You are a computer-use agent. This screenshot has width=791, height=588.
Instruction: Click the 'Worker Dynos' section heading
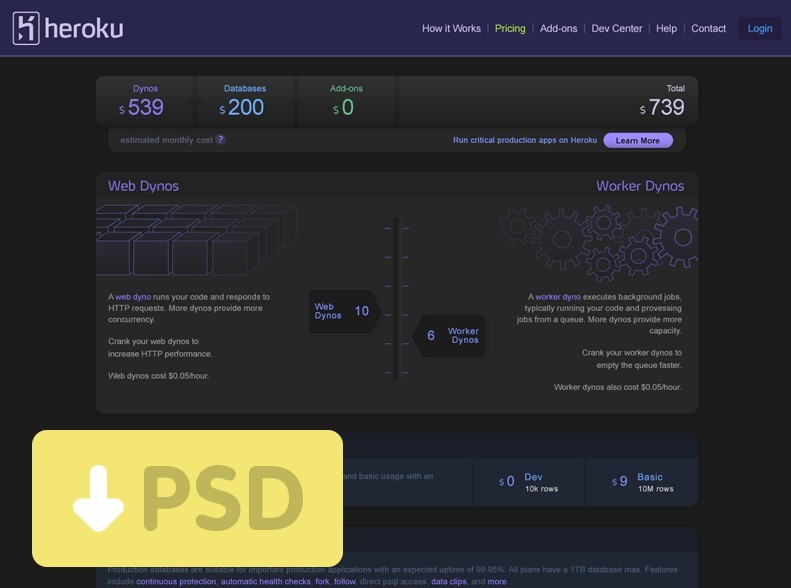(640, 186)
